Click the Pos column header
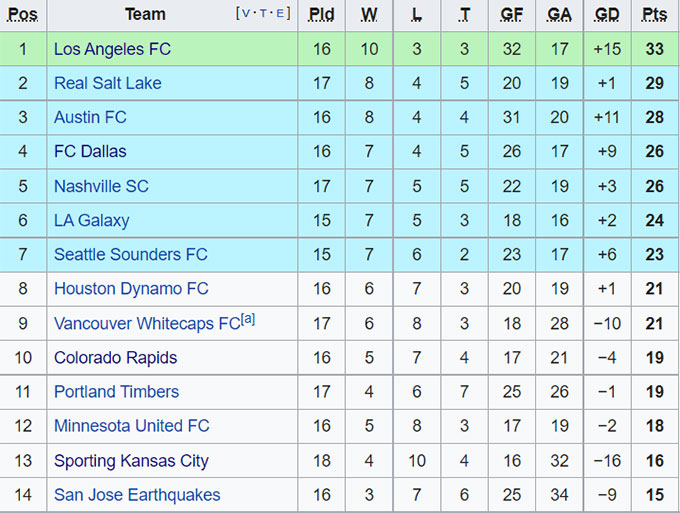The height and width of the screenshot is (513, 680). (x=23, y=15)
